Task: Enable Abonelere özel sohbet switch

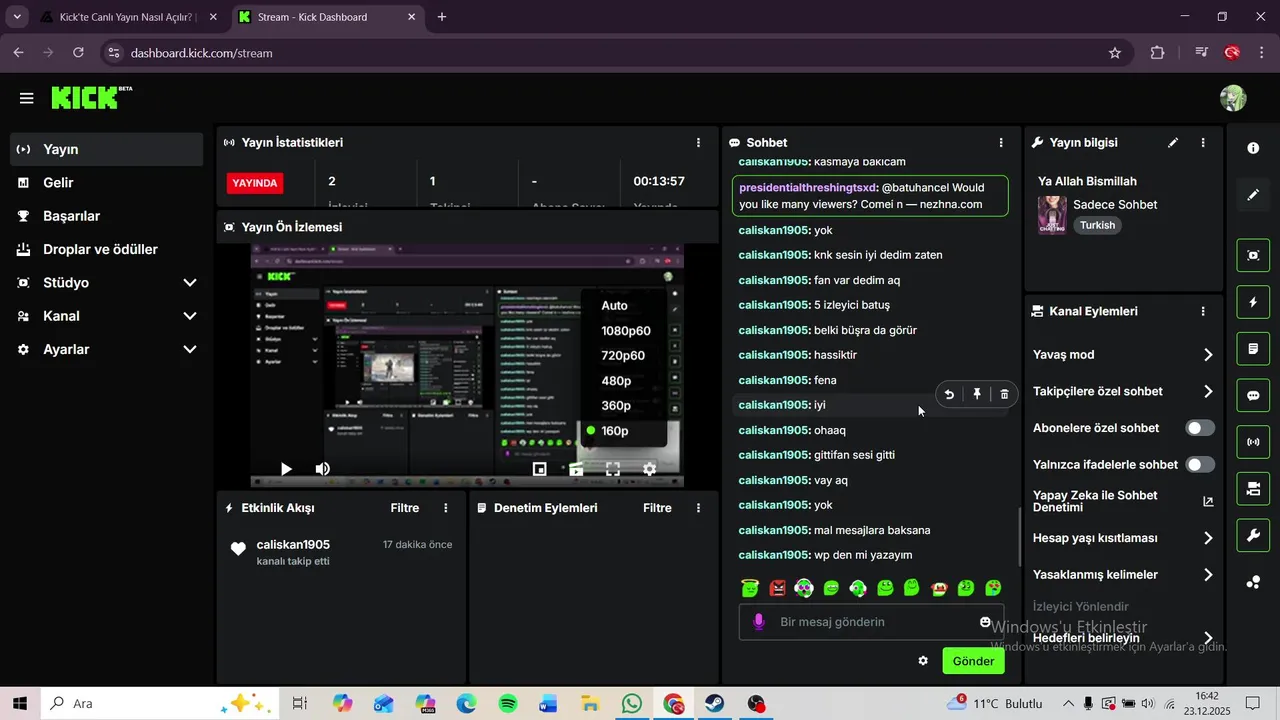Action: [1200, 428]
